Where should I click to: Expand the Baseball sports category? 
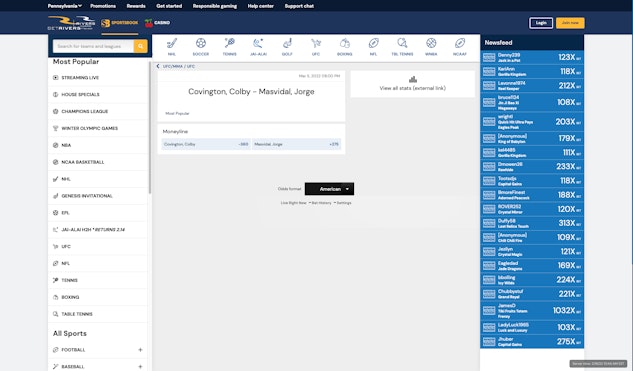click(x=140, y=367)
